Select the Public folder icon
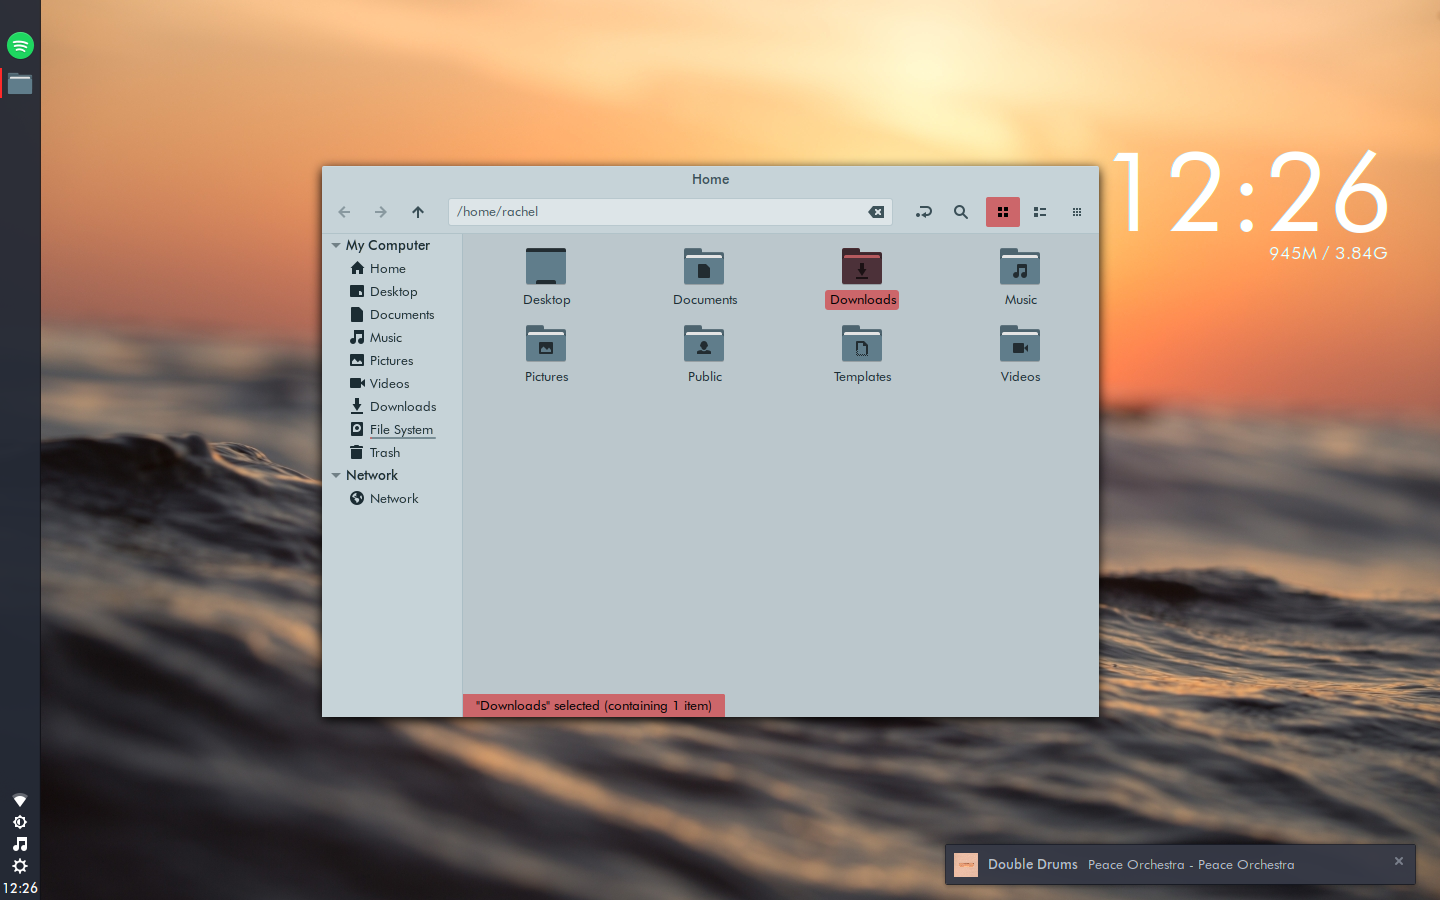The width and height of the screenshot is (1440, 900). click(x=704, y=344)
